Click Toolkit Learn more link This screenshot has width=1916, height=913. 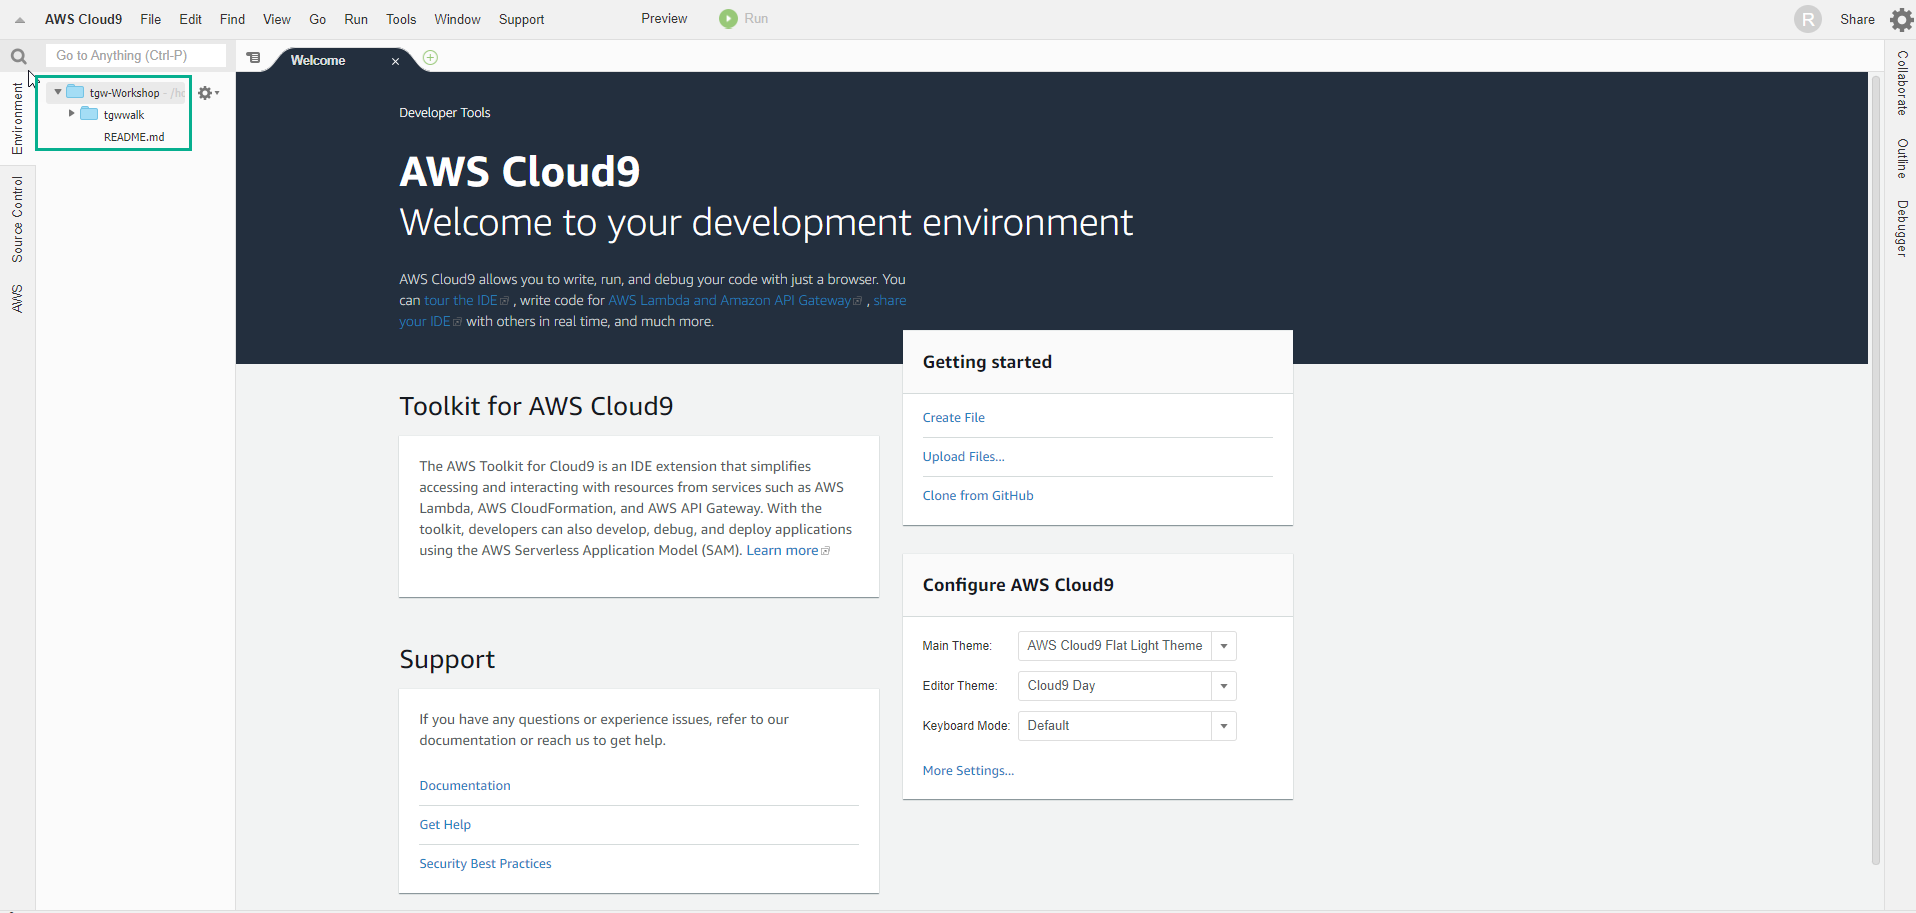[788, 551]
